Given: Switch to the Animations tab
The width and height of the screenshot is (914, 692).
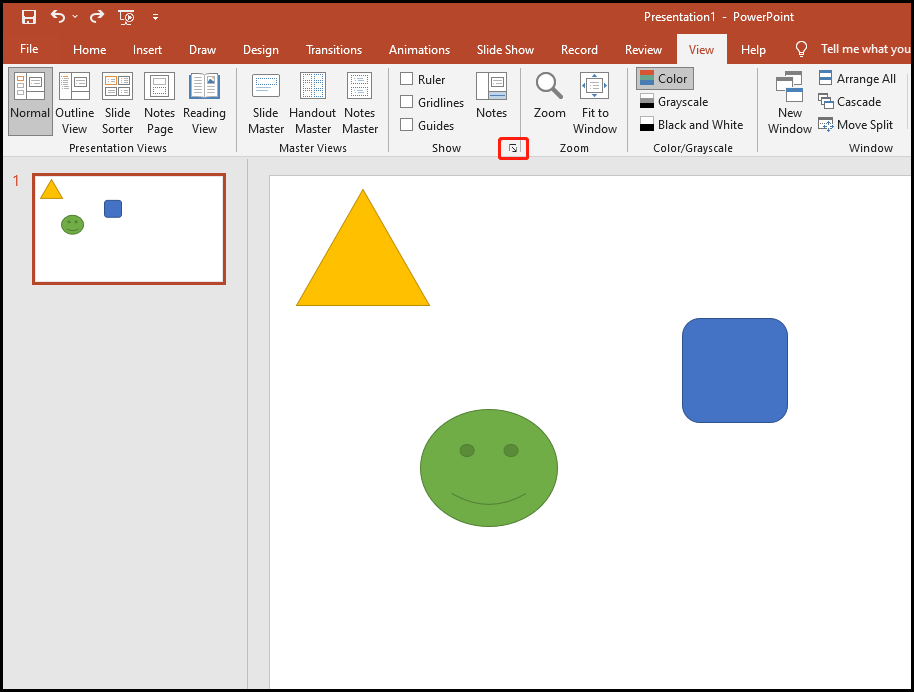Looking at the screenshot, I should [419, 49].
